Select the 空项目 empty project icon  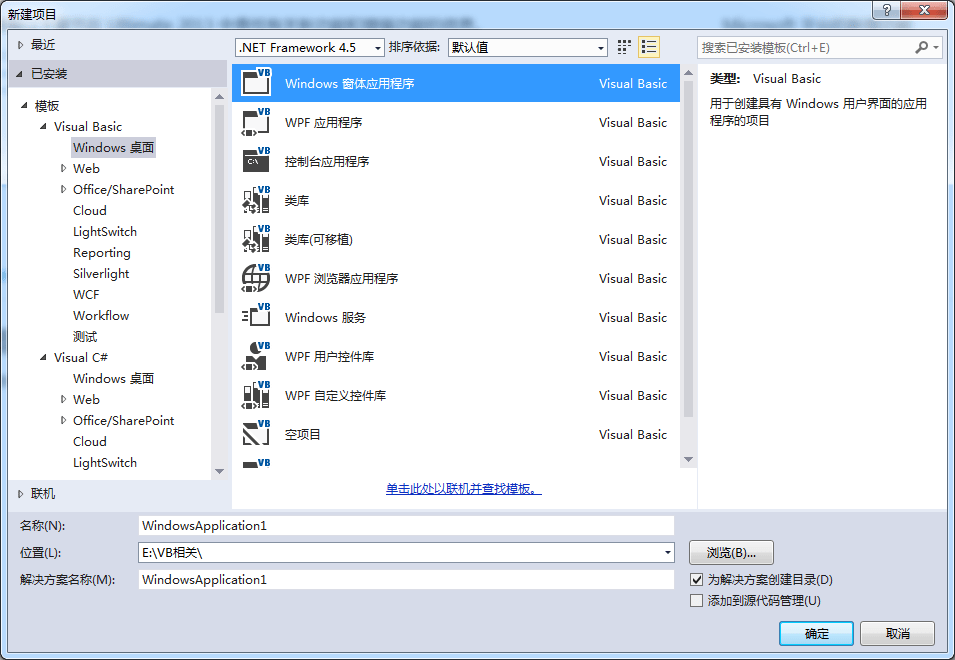click(x=256, y=434)
